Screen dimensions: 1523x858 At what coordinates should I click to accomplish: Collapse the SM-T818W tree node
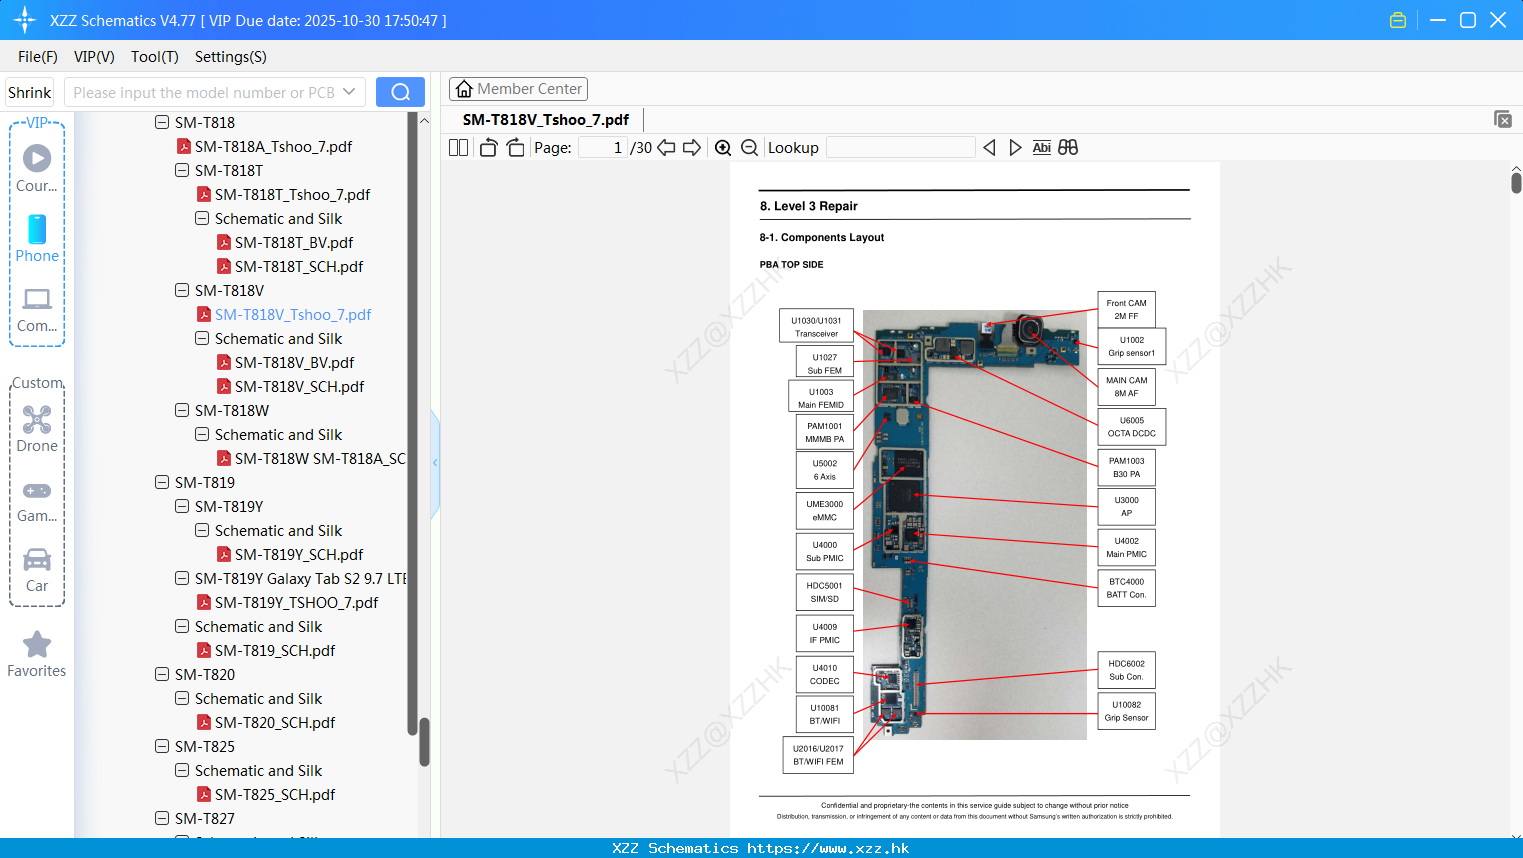pos(182,410)
